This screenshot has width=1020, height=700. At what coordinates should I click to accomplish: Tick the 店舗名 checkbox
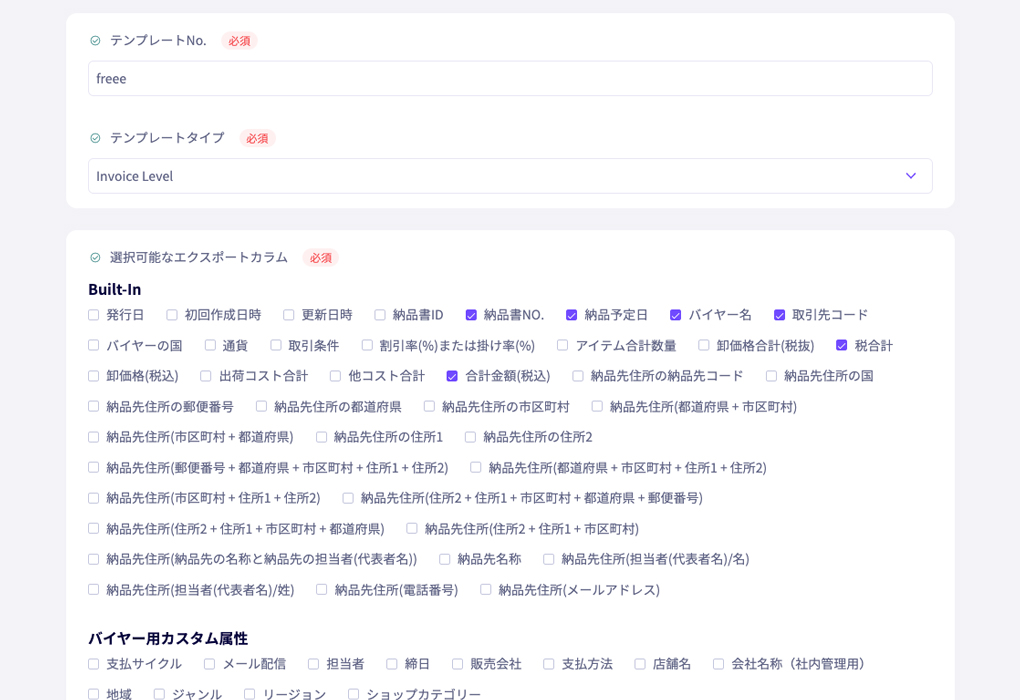pos(640,664)
